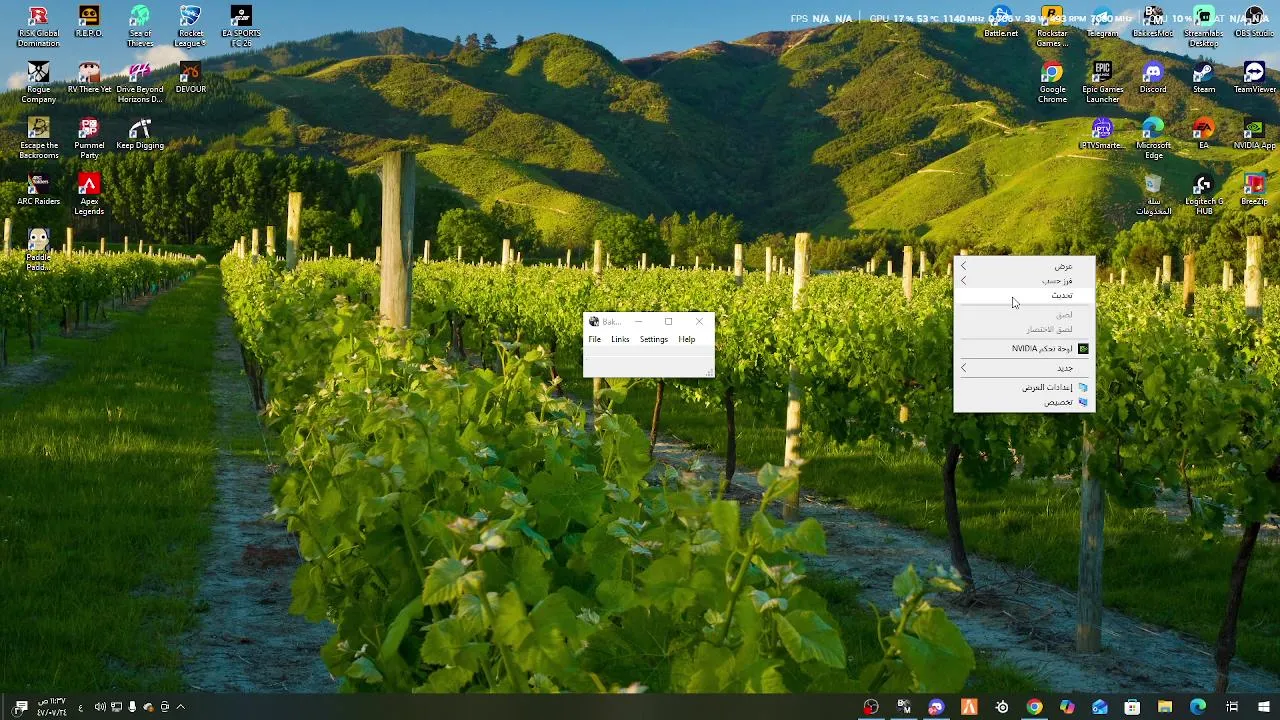Screen dimensions: 1280x720
Task: Select the Sea of Thieves icon
Action: pyautogui.click(x=140, y=27)
